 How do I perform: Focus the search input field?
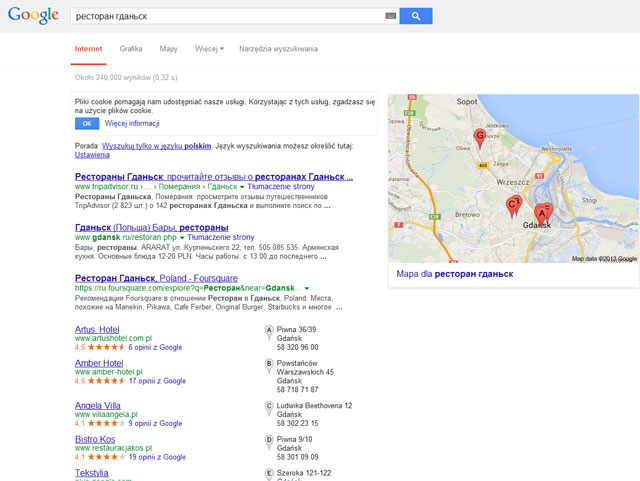(x=229, y=16)
